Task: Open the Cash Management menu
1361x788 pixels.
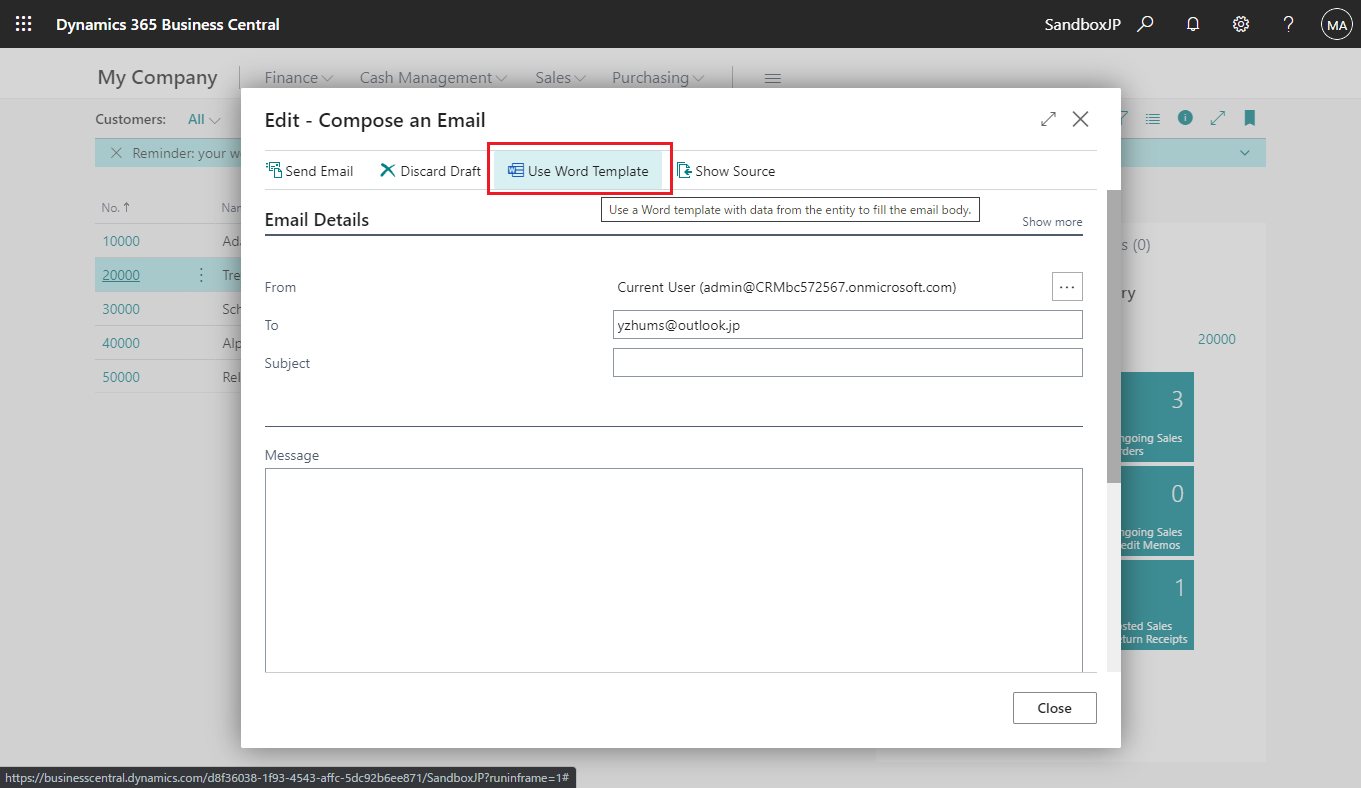Action: coord(432,76)
